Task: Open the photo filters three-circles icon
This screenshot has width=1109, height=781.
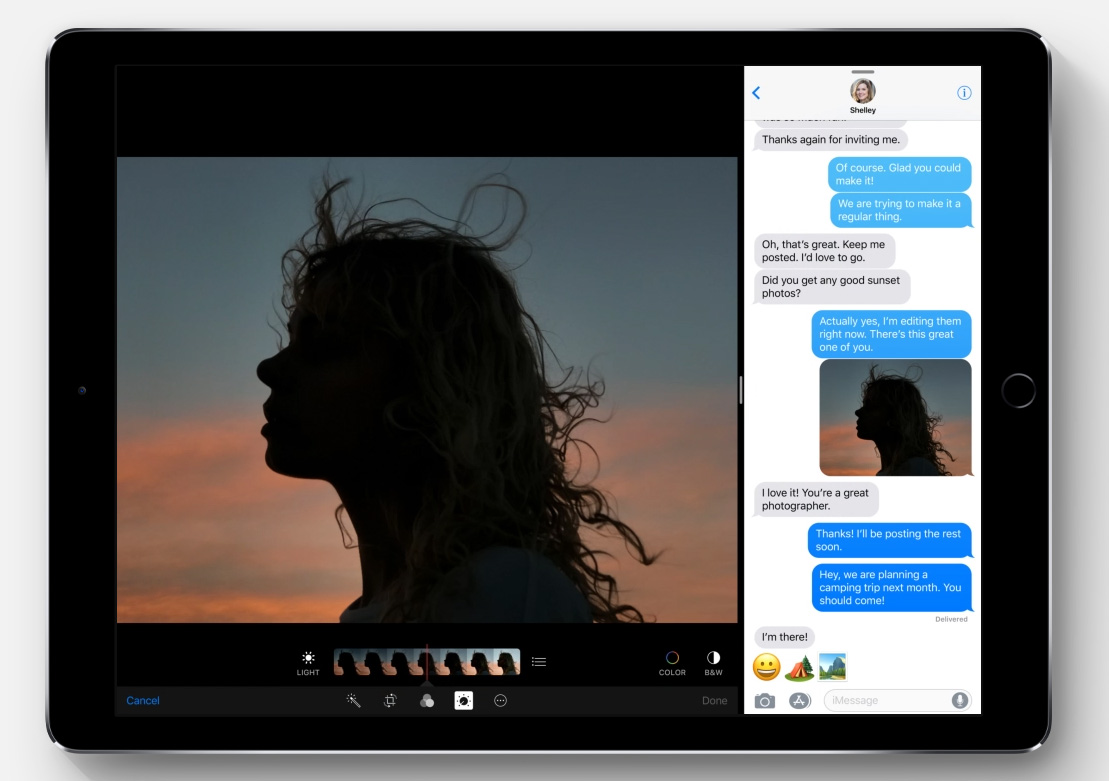Action: click(426, 700)
